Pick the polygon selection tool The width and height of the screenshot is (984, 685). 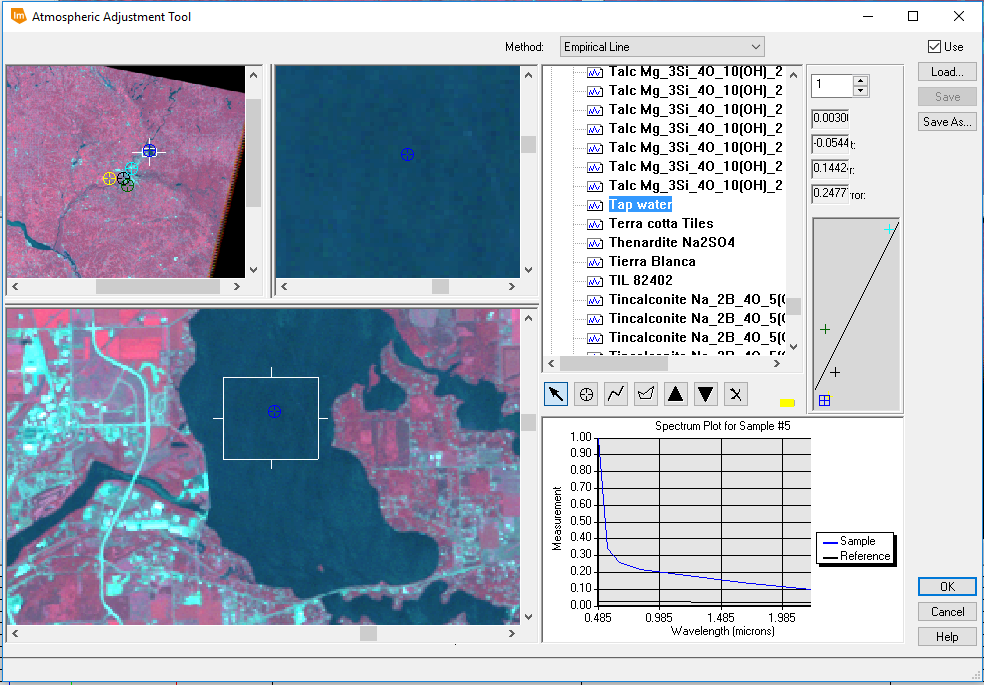645,394
